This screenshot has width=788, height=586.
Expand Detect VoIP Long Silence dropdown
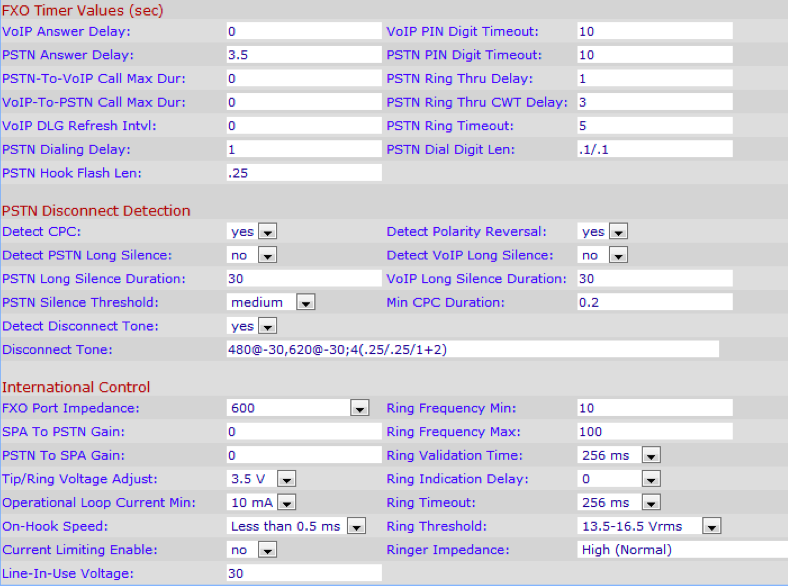tap(603, 256)
